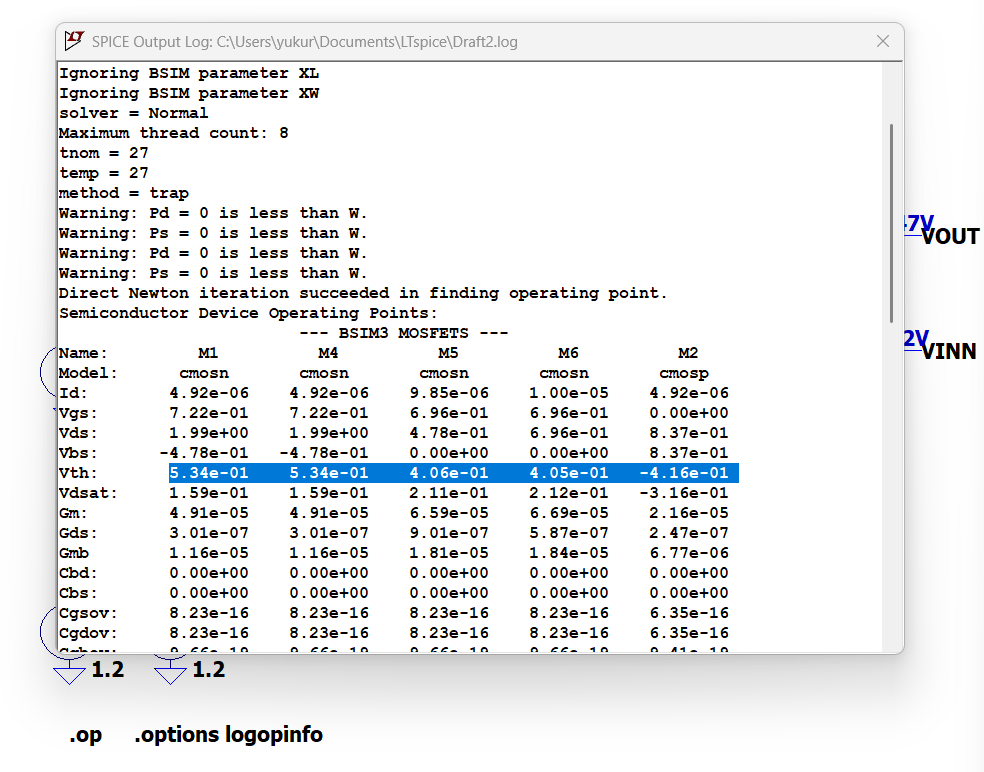Click the VINN label in schematic
Image resolution: width=984 pixels, height=772 pixels.
(x=949, y=351)
